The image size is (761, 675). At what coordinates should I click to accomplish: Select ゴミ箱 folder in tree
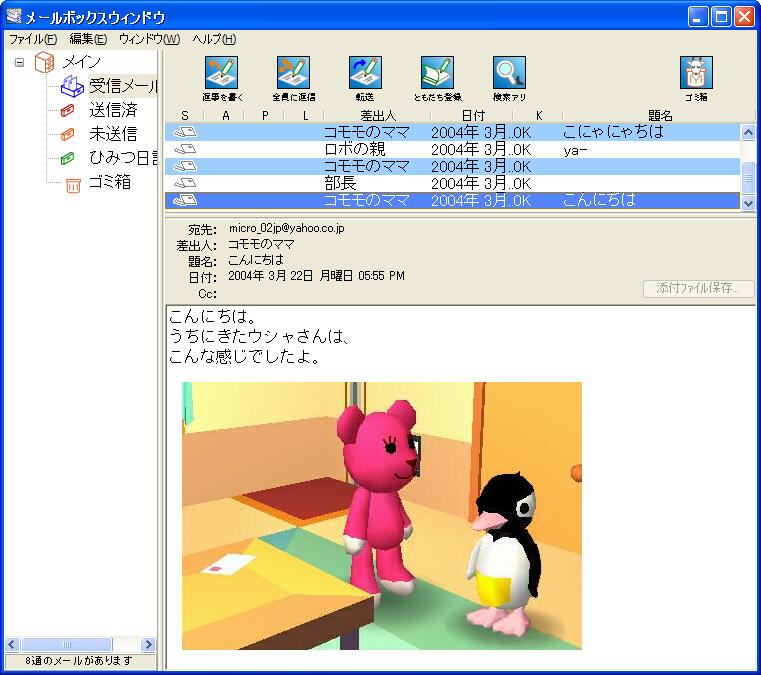point(110,182)
